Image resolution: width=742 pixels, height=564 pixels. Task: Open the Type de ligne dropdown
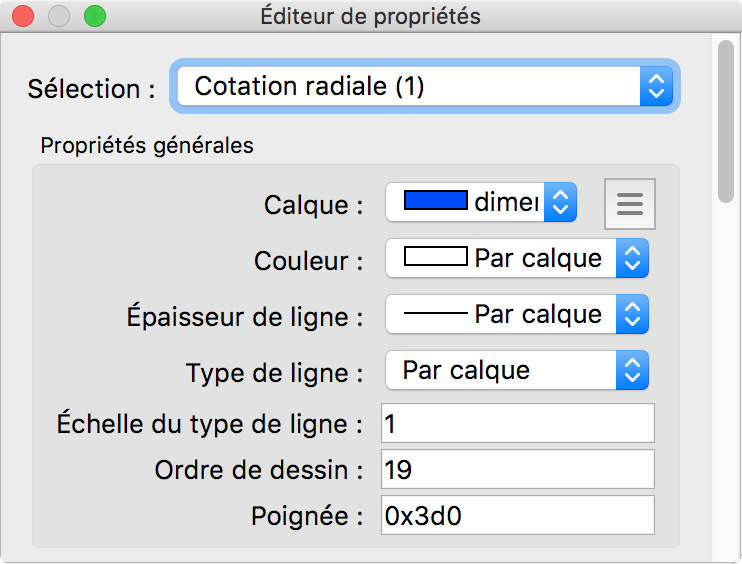point(517,371)
